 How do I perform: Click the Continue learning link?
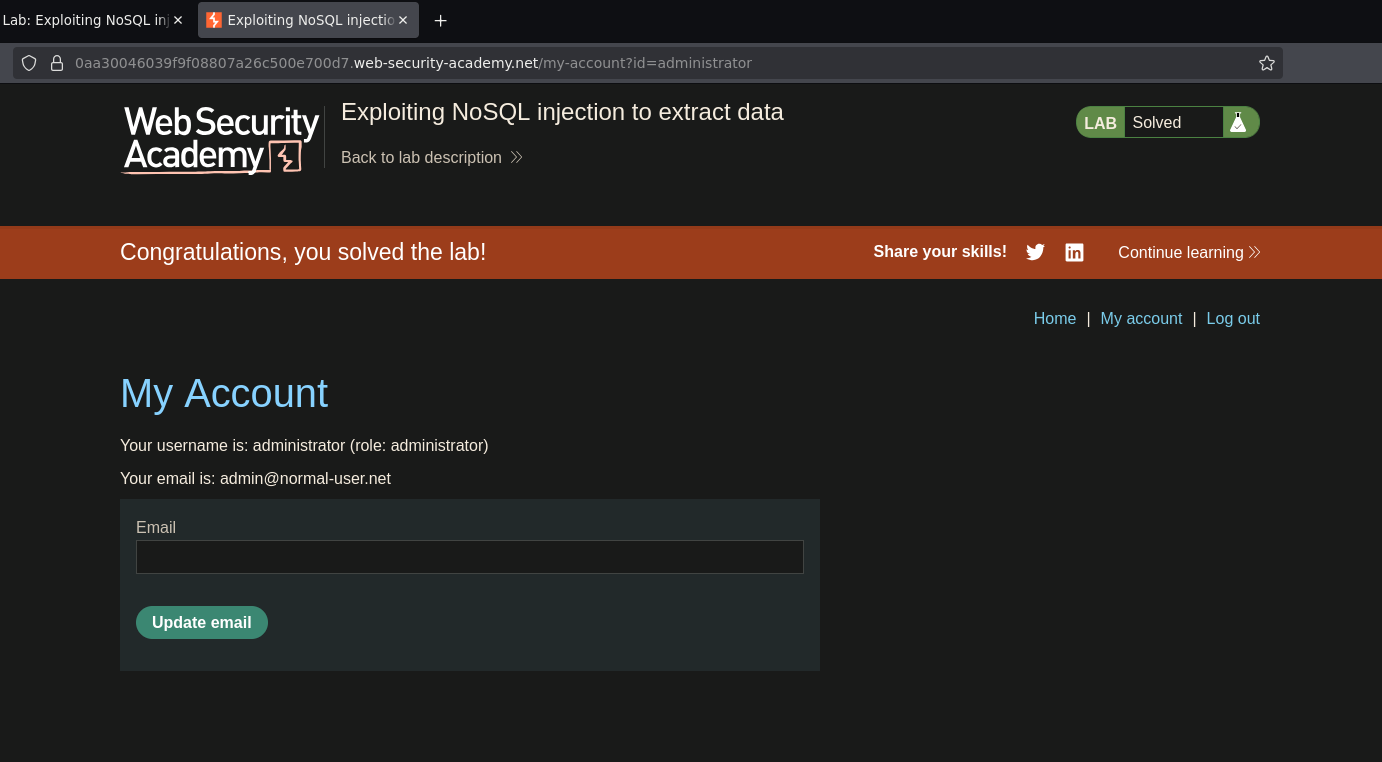(1189, 252)
